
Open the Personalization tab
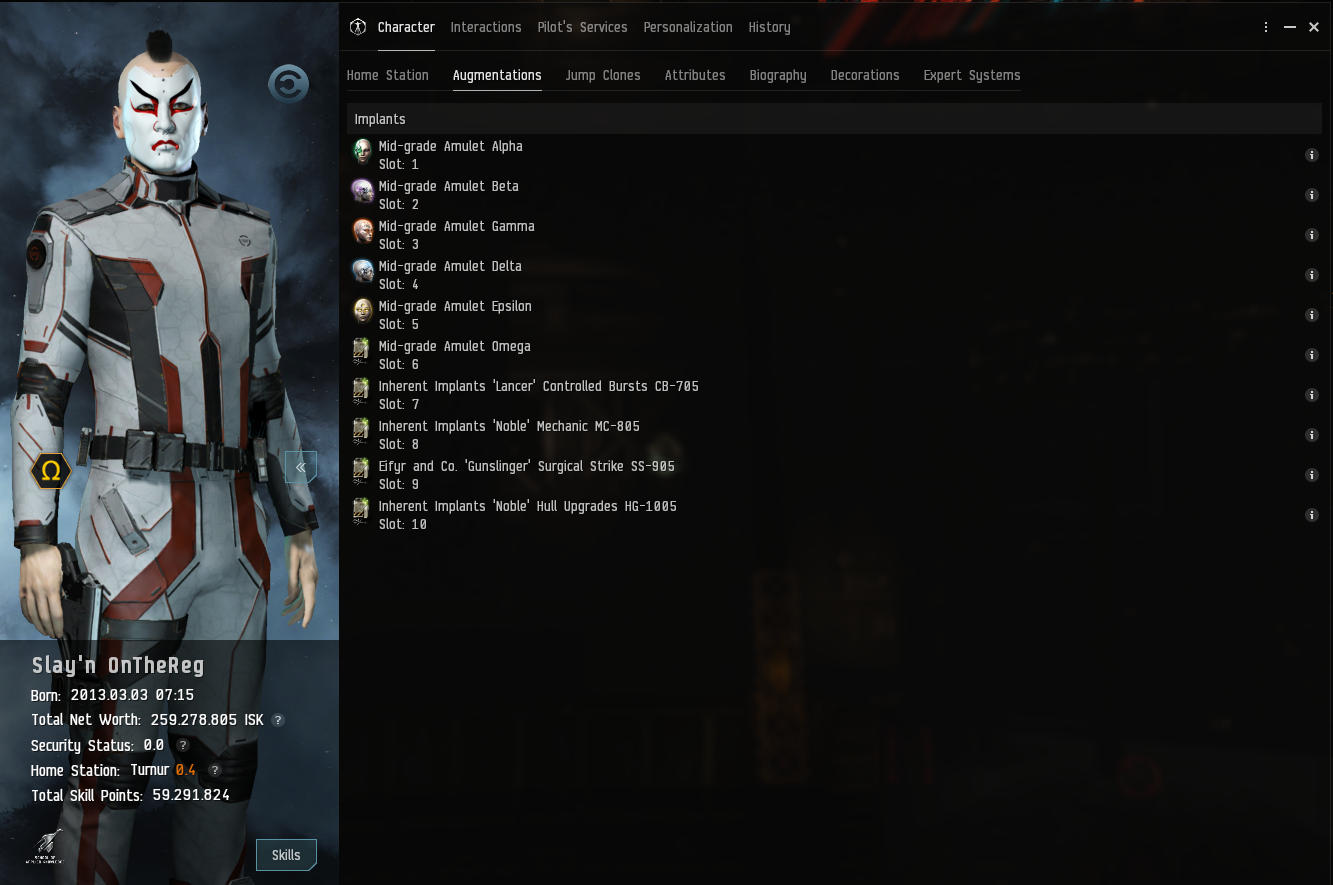(688, 27)
